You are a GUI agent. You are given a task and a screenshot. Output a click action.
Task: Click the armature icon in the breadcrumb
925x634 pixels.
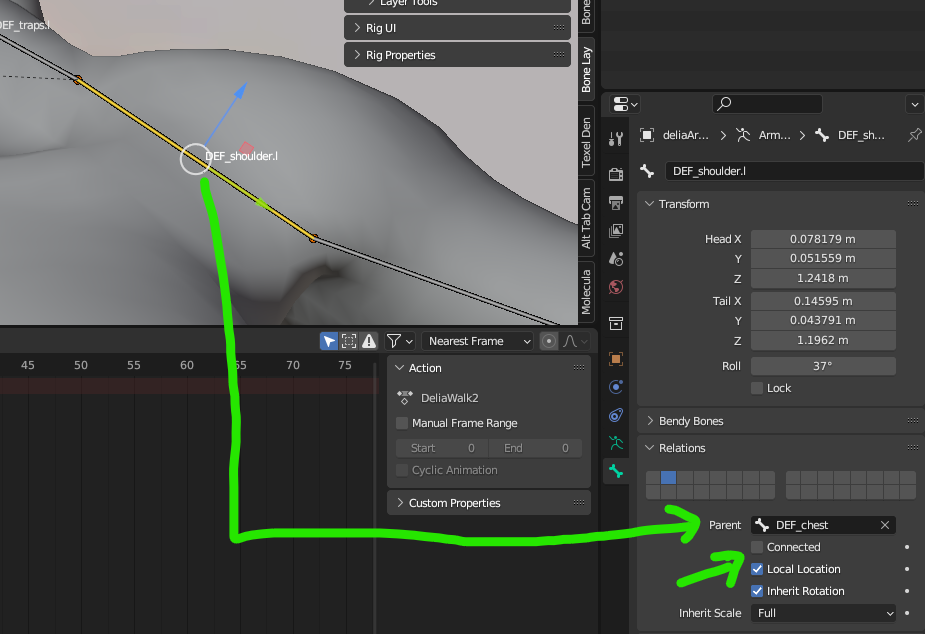(x=743, y=135)
